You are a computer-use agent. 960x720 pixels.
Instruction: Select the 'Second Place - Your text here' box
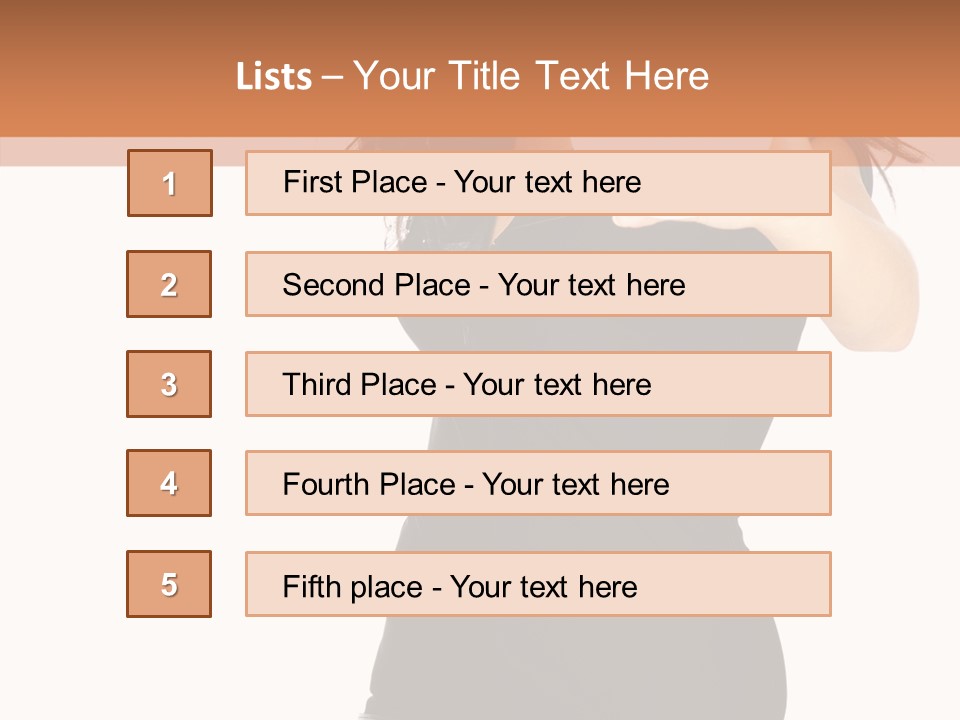[538, 284]
